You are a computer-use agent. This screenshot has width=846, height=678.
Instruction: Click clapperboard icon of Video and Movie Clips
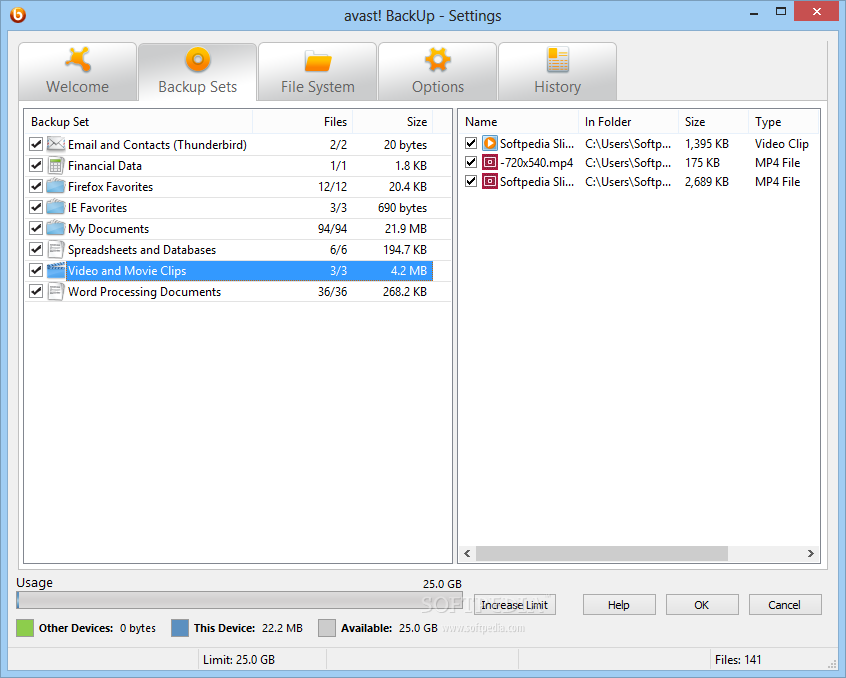click(56, 270)
